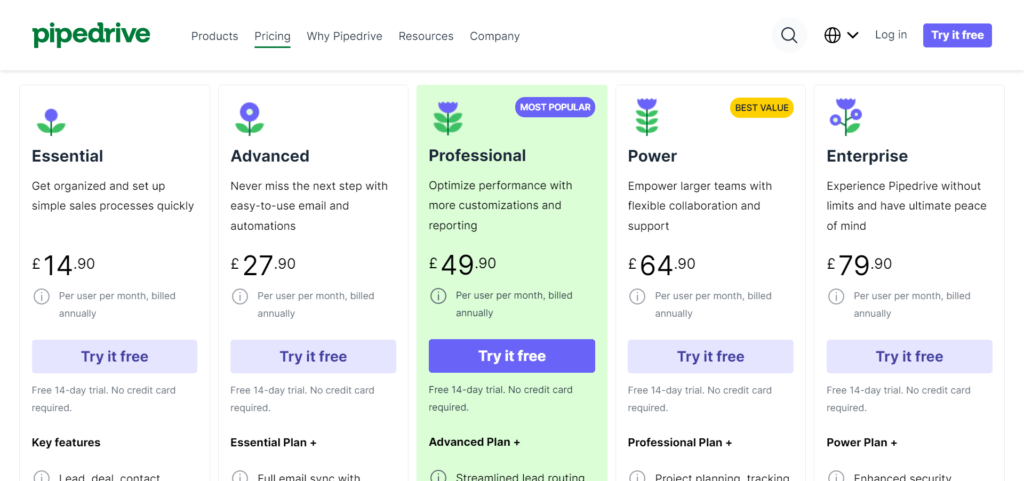Click info icon beside Enterprise billing note

pos(836,296)
